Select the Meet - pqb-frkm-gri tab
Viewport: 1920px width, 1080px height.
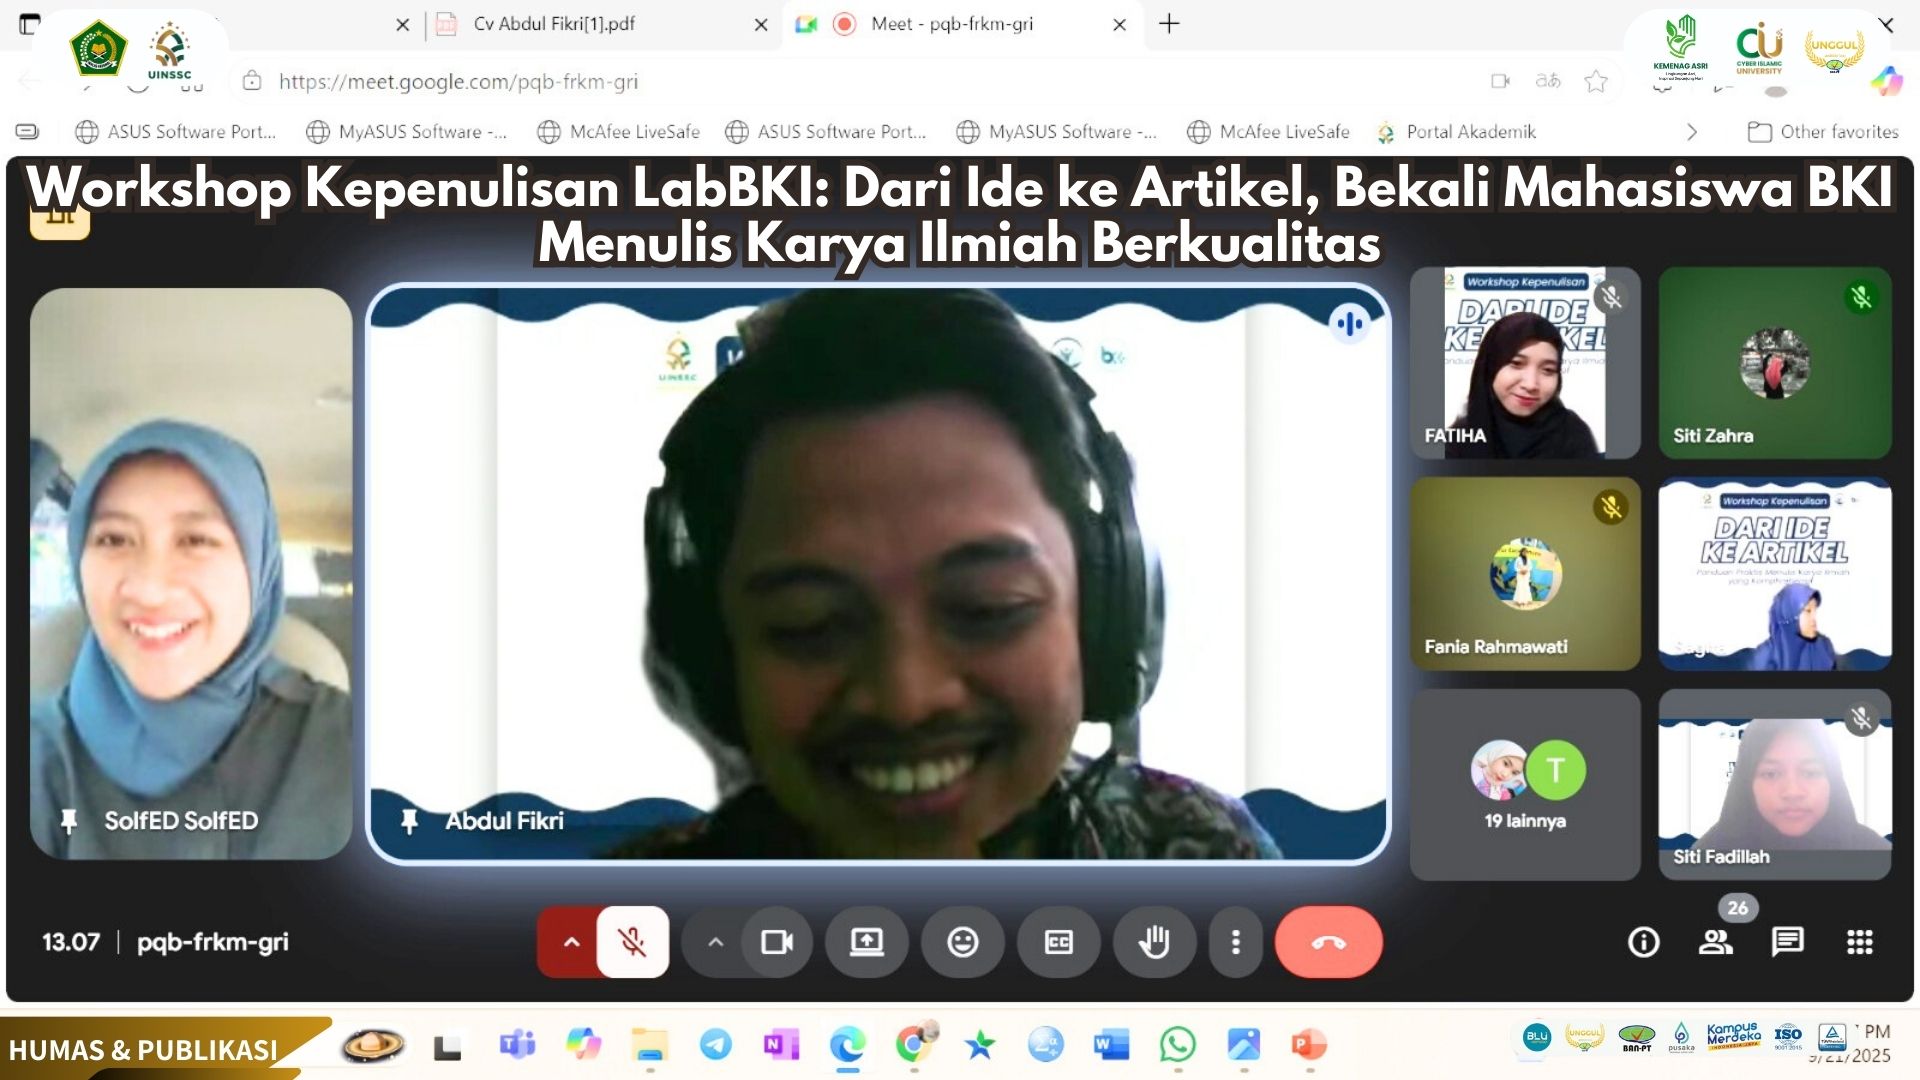(951, 24)
